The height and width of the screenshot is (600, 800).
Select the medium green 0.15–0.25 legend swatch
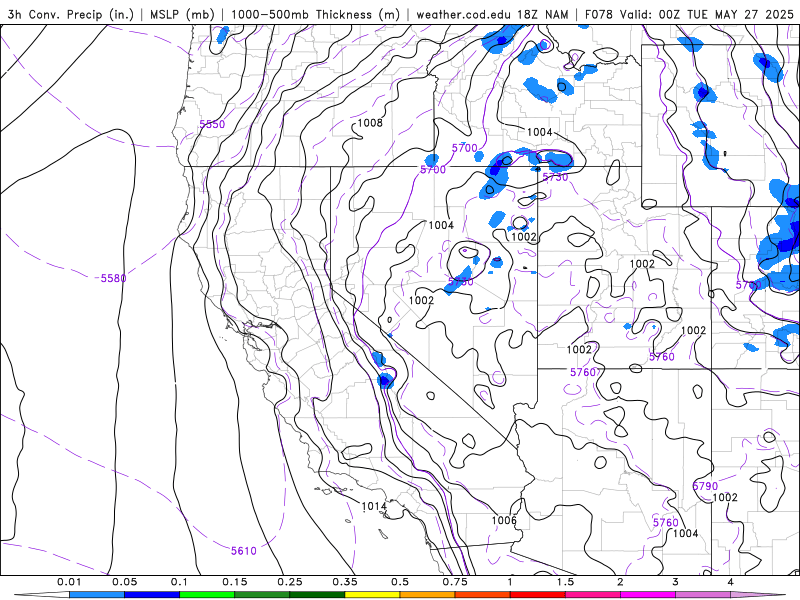tap(262, 595)
